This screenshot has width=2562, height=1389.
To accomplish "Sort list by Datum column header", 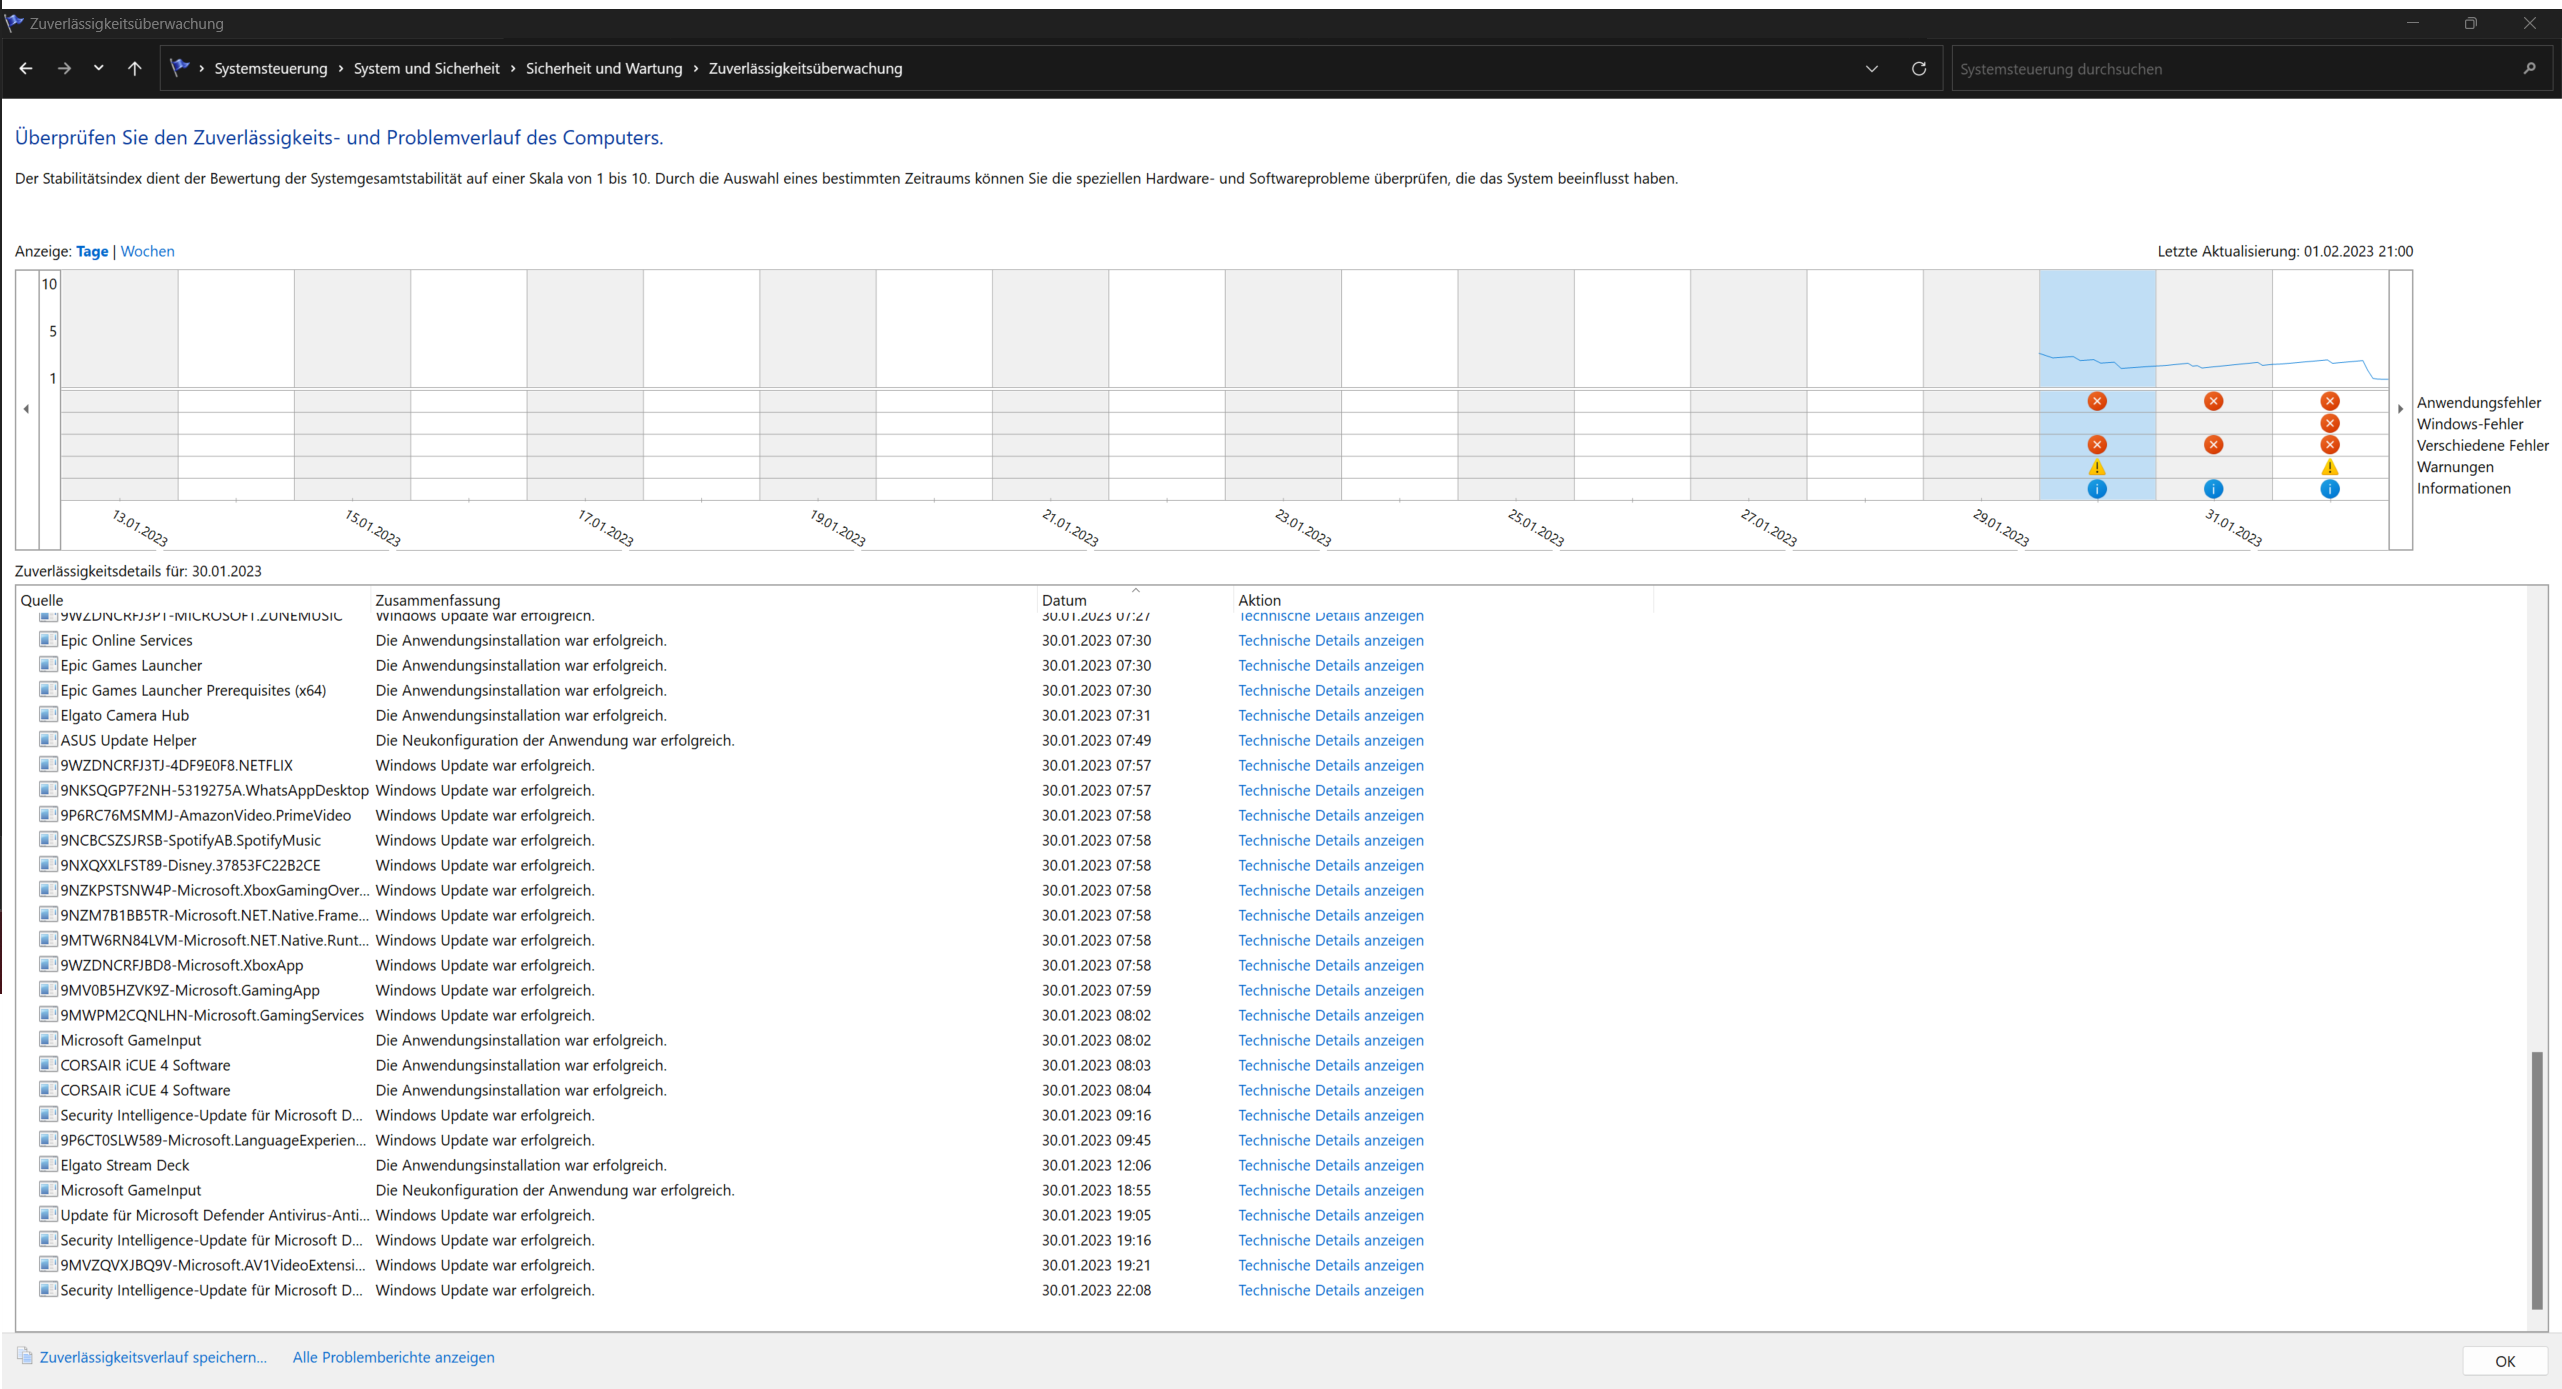I will 1064,600.
